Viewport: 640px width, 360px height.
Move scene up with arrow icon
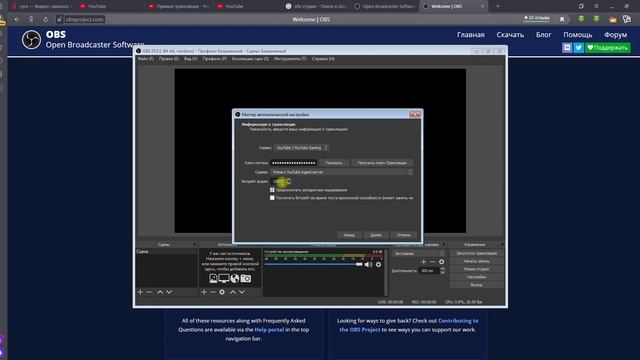(x=160, y=292)
